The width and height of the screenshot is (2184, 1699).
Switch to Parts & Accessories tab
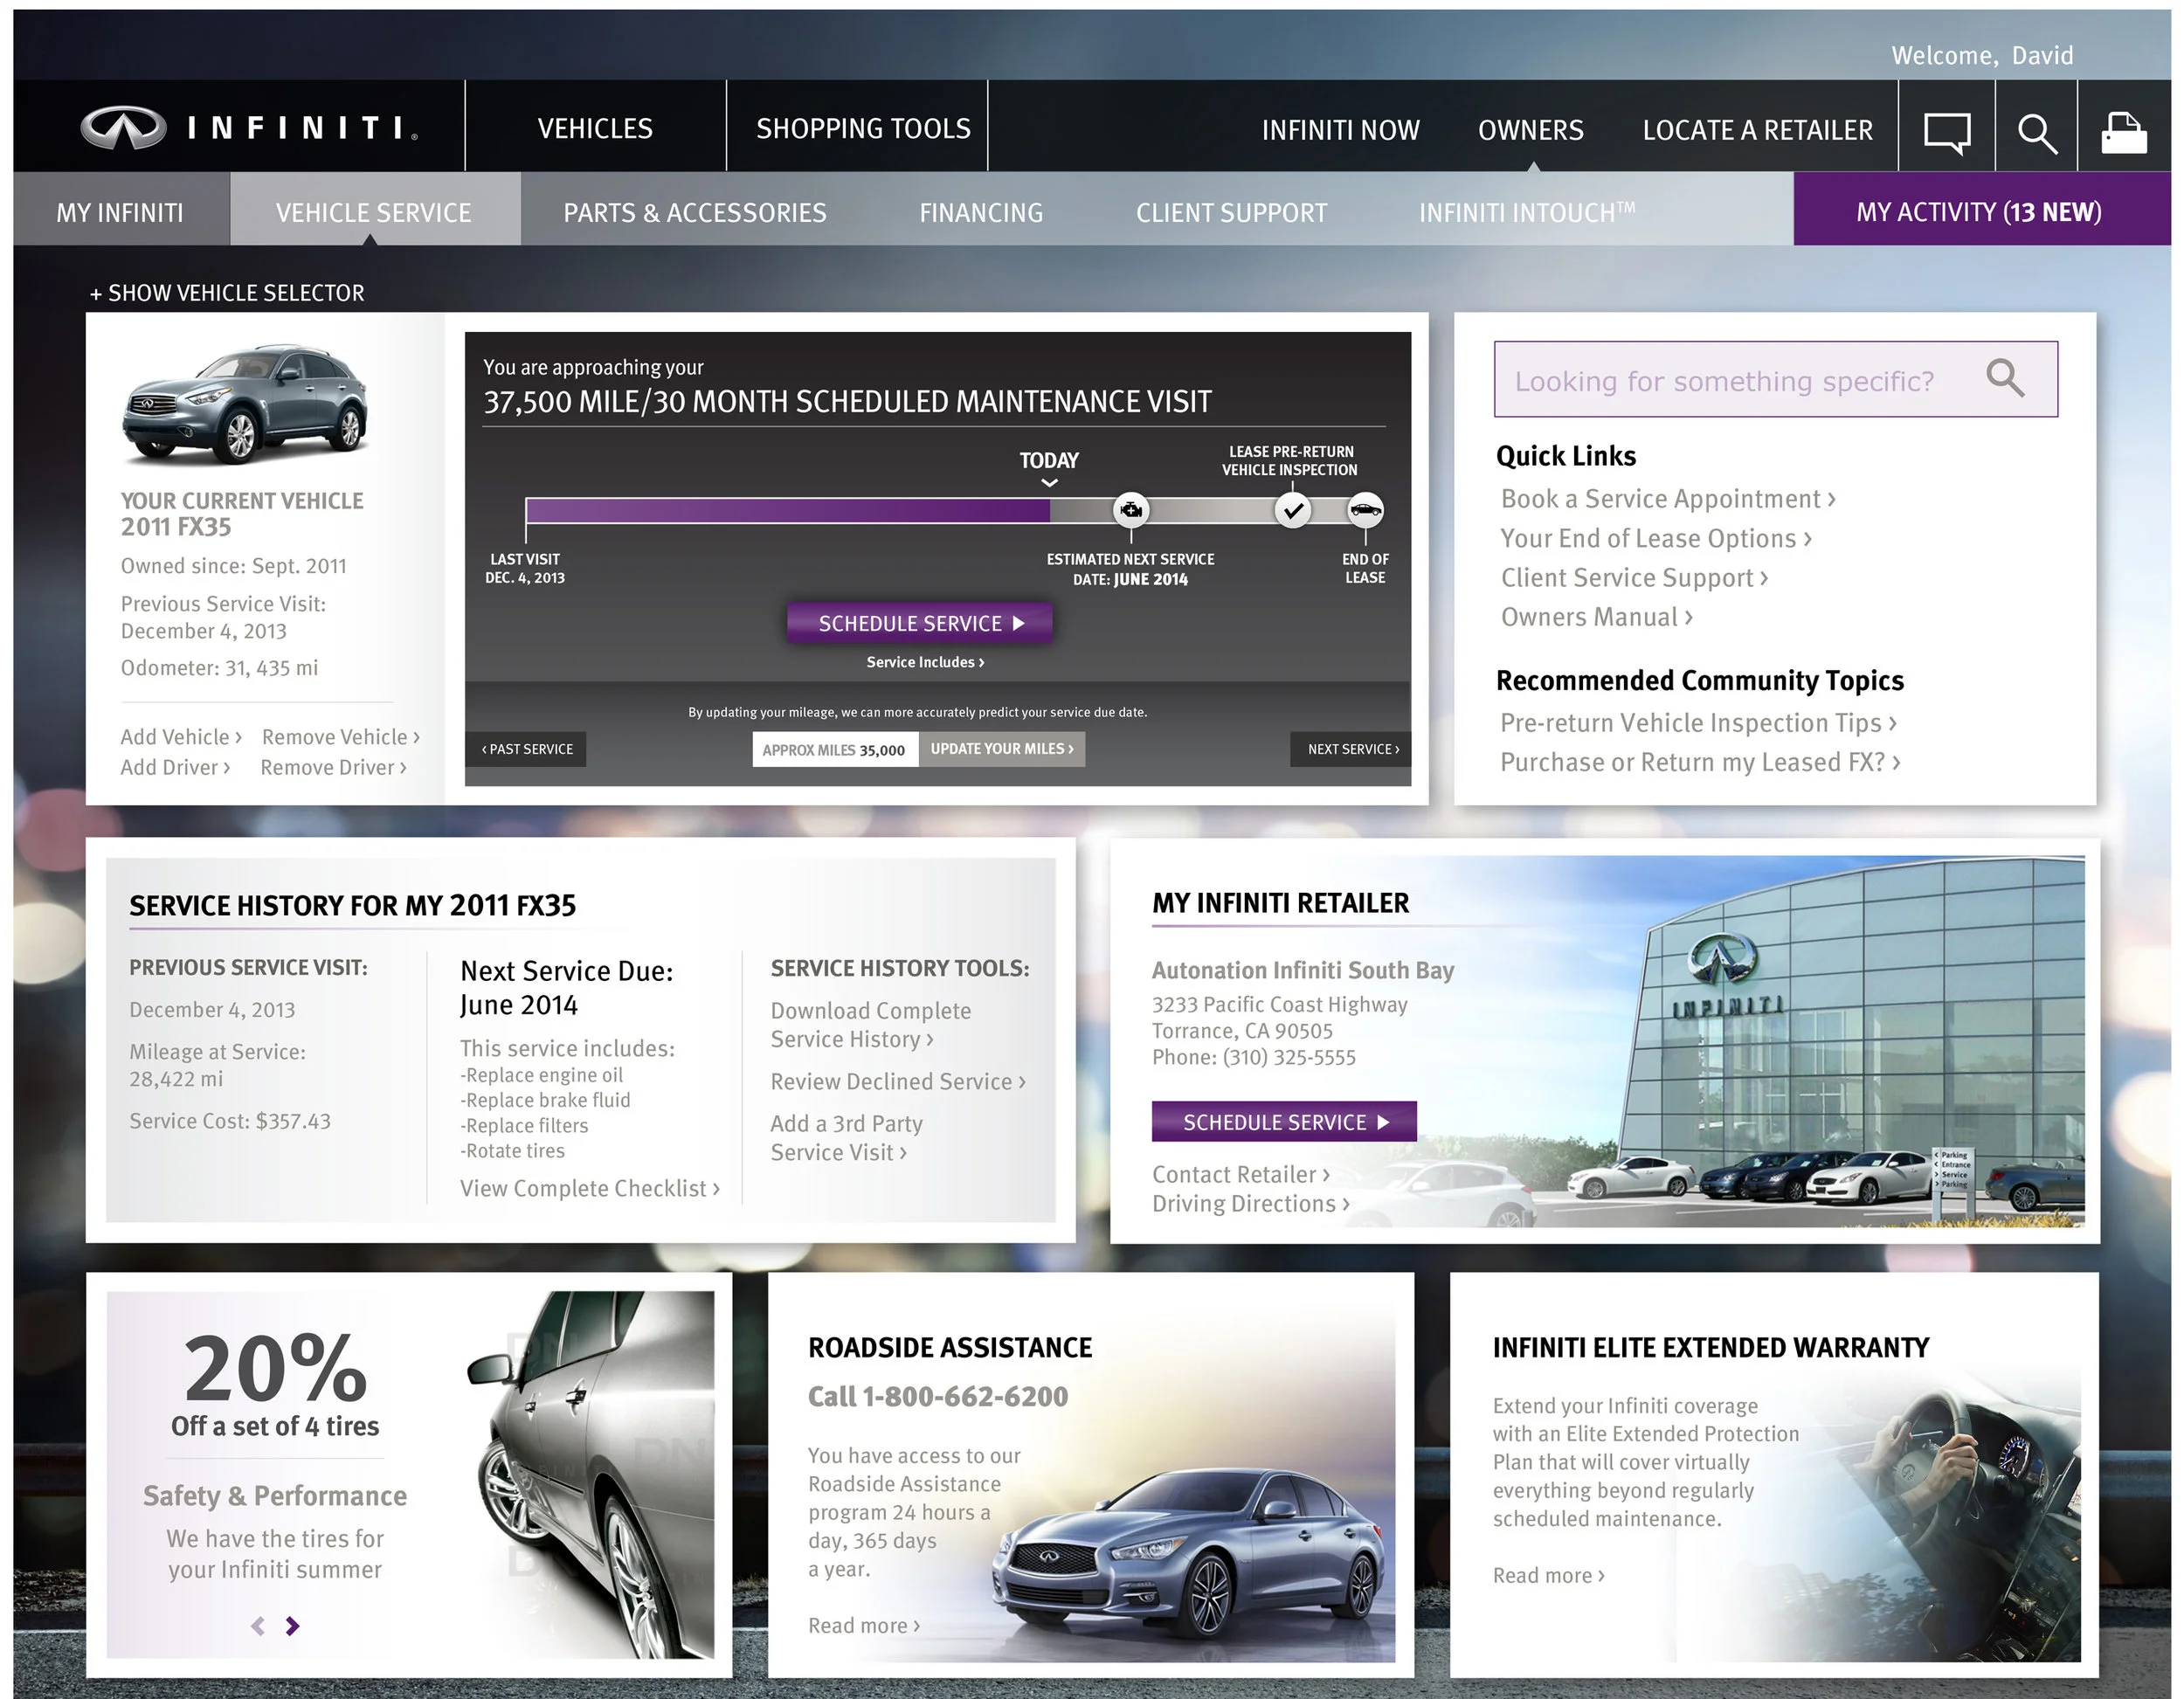694,213
